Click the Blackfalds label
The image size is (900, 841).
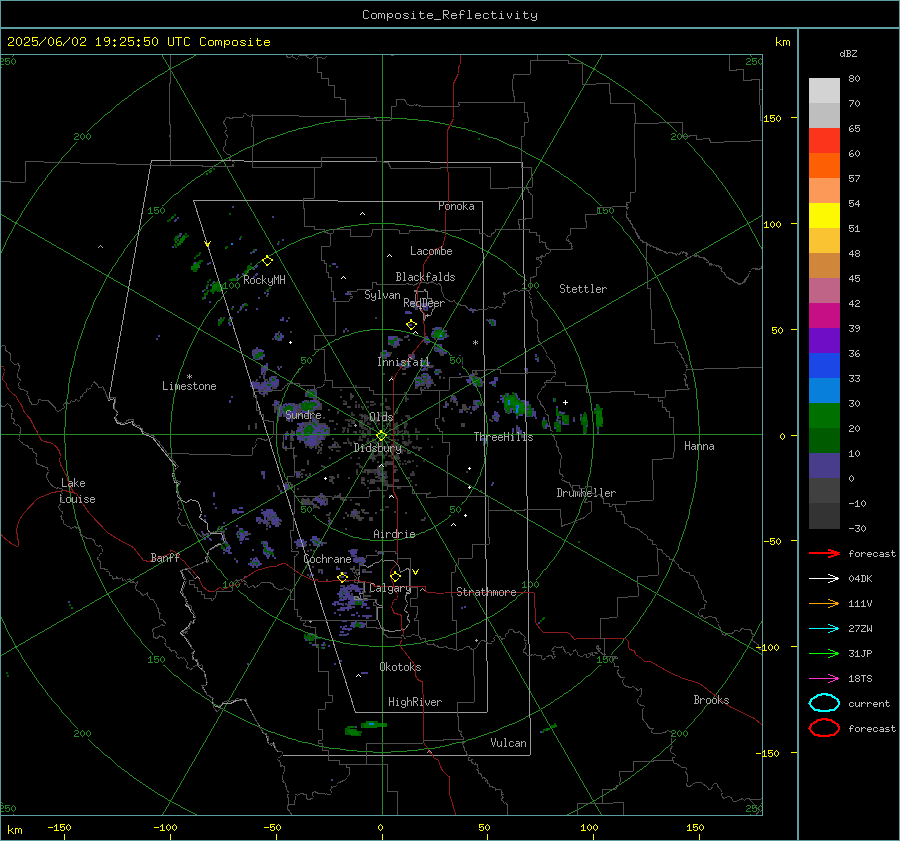425,277
